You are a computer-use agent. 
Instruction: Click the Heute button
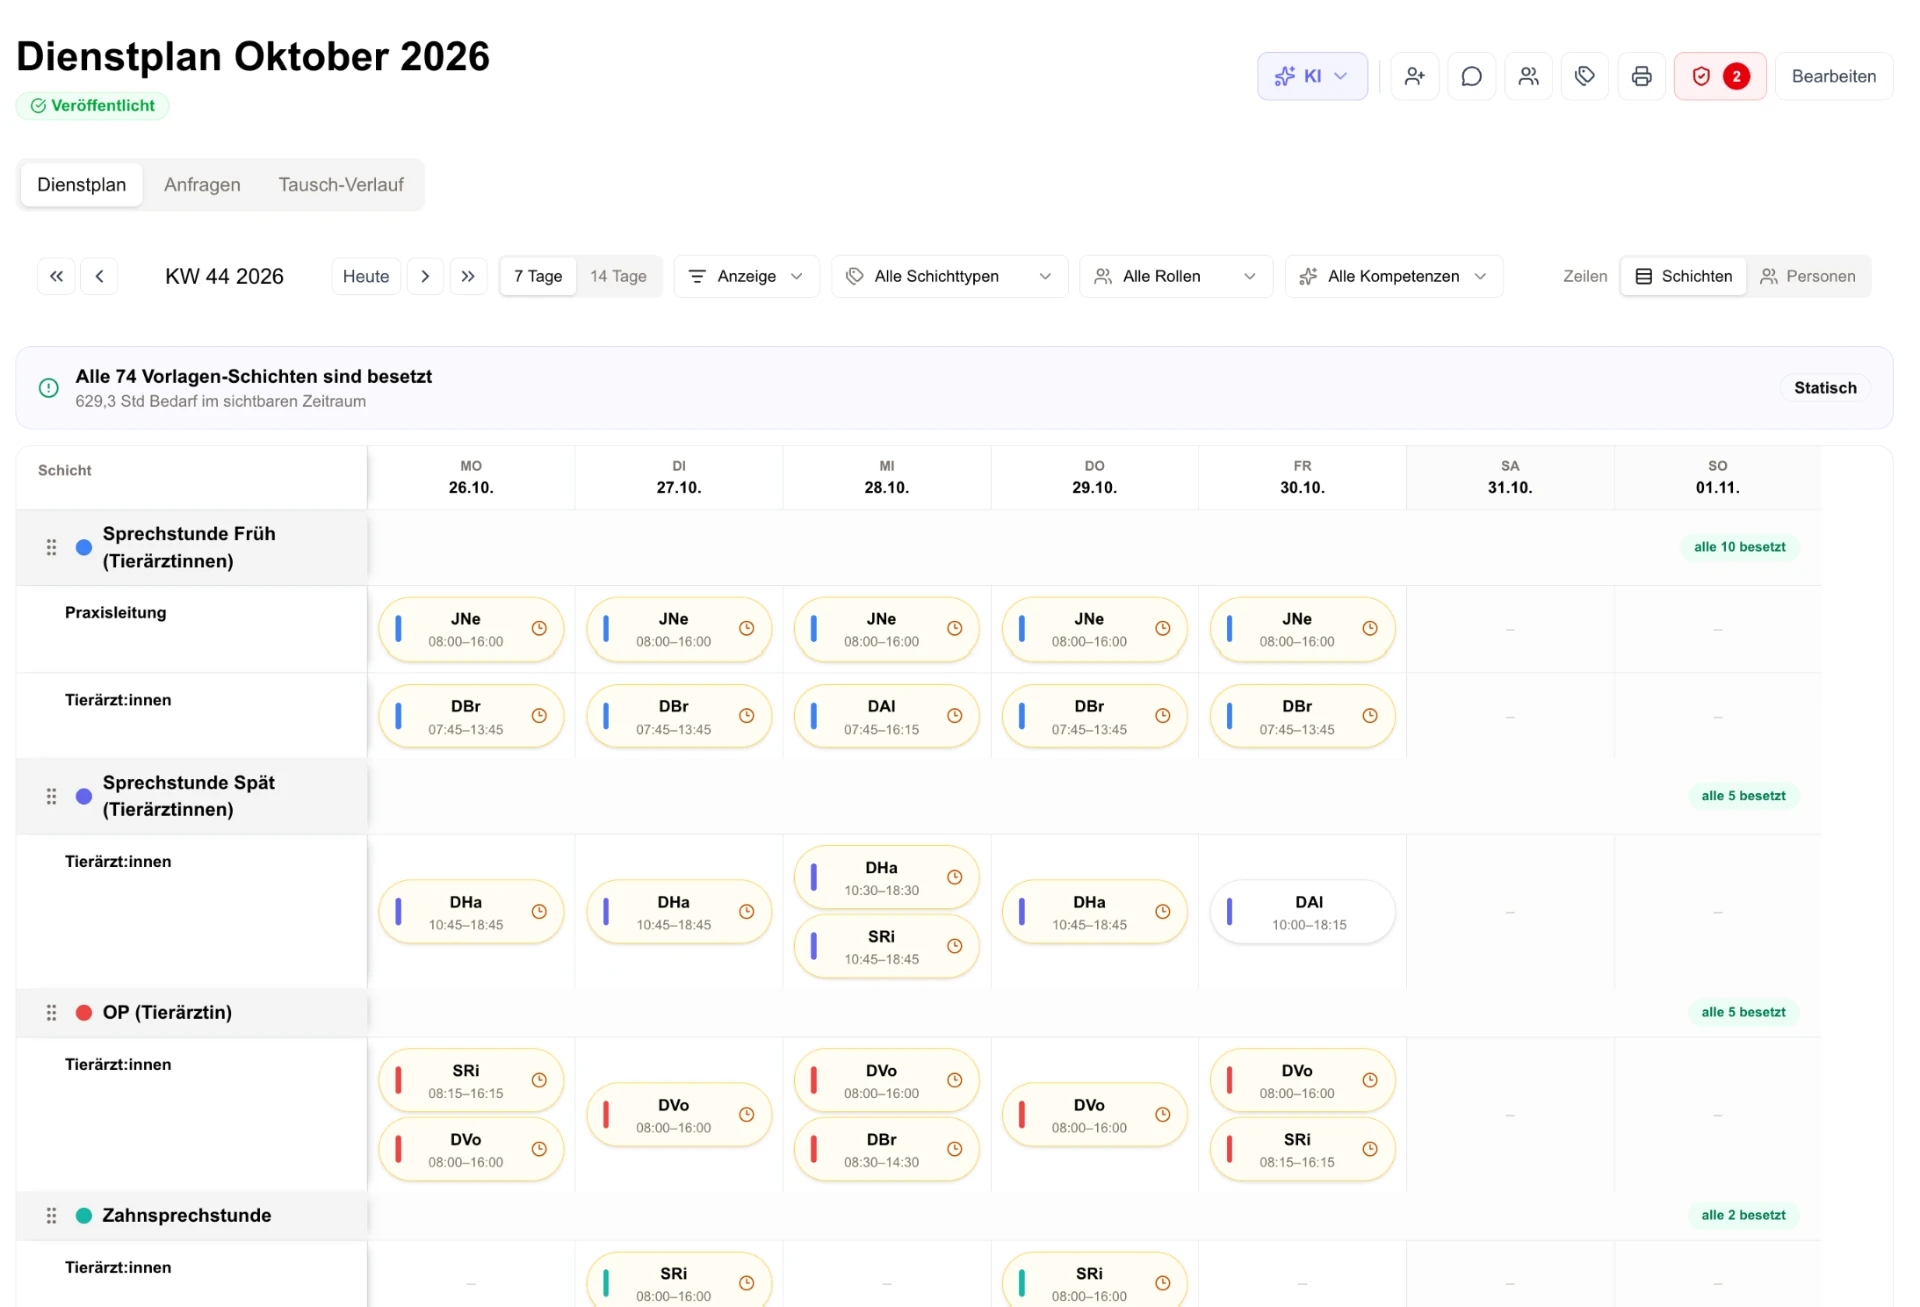click(366, 276)
